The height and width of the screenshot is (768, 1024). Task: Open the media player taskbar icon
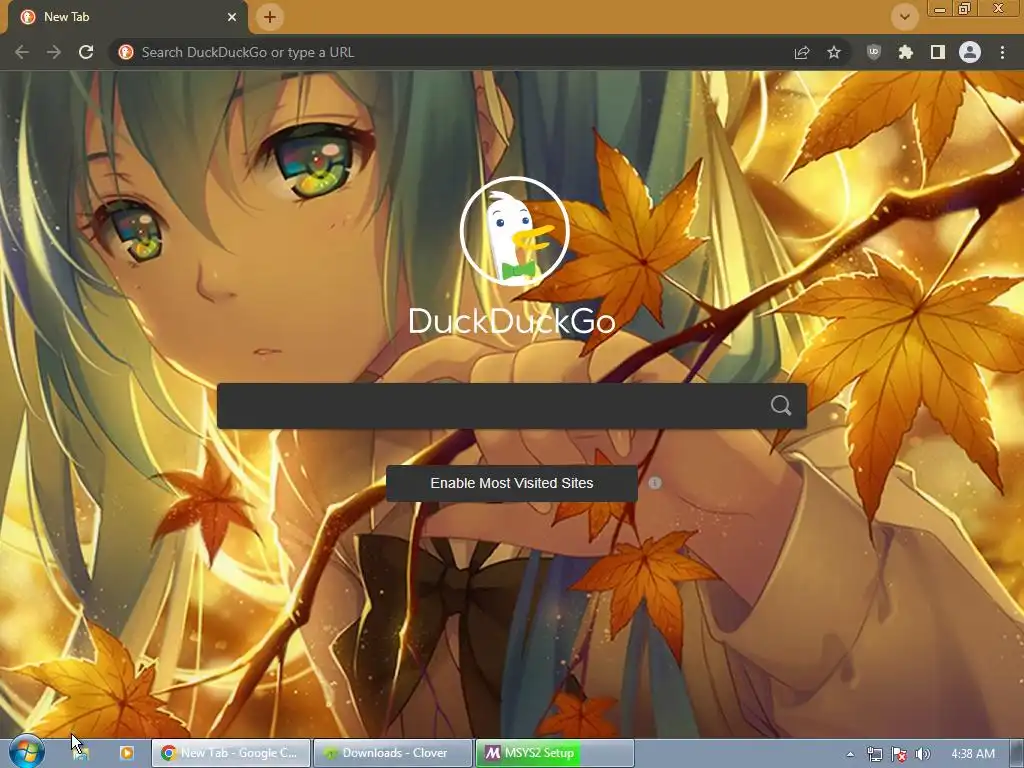(x=127, y=753)
